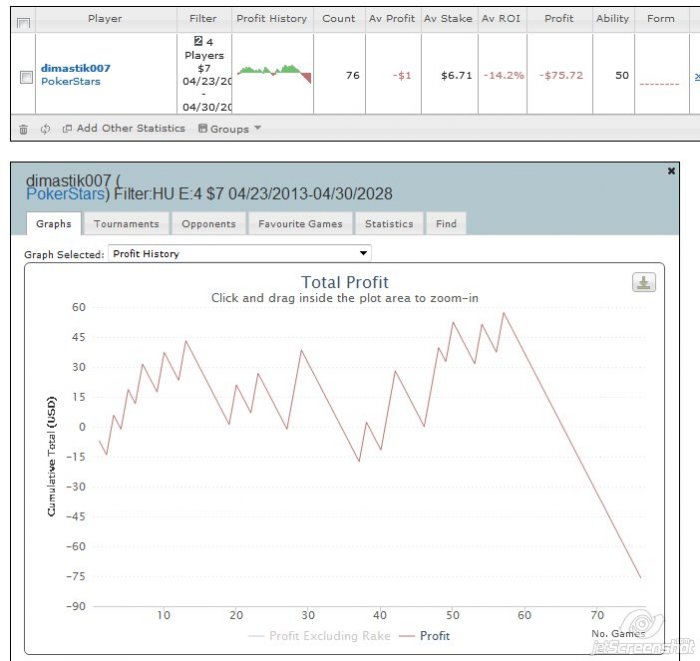Click PokerStars link in panel header
The image size is (700, 661).
point(65,194)
